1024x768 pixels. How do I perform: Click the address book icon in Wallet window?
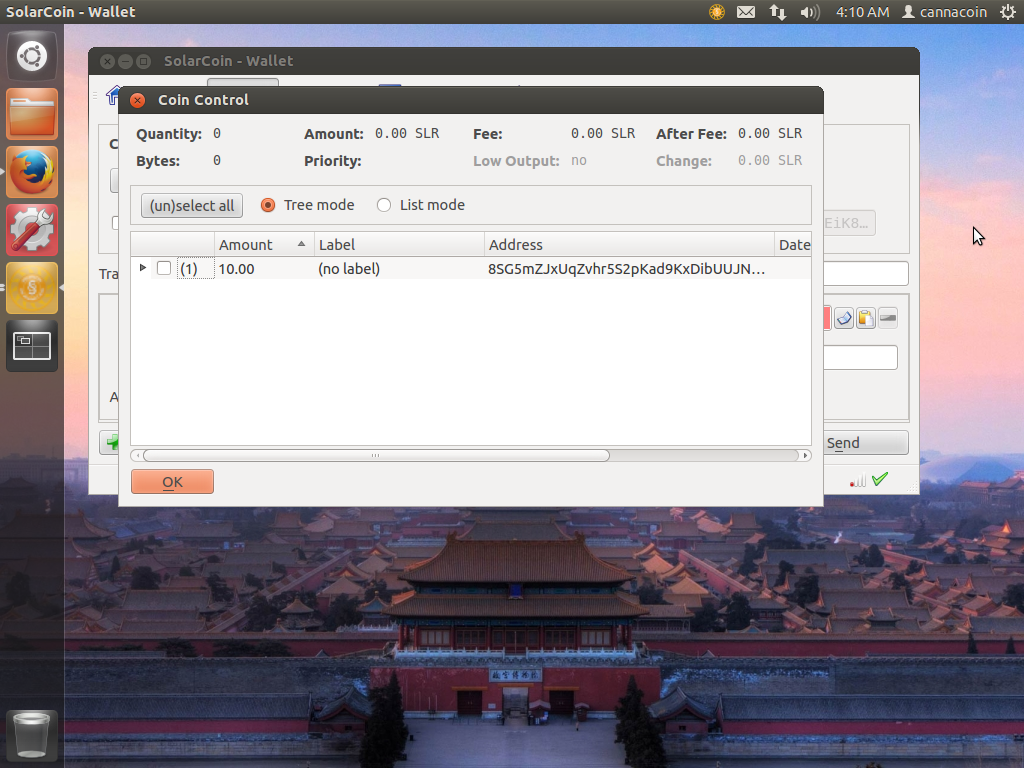tap(844, 318)
